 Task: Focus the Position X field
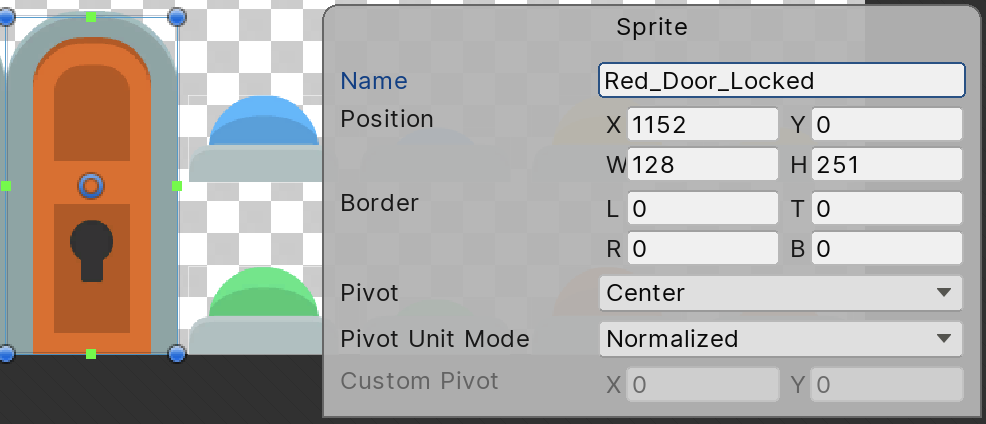point(702,124)
